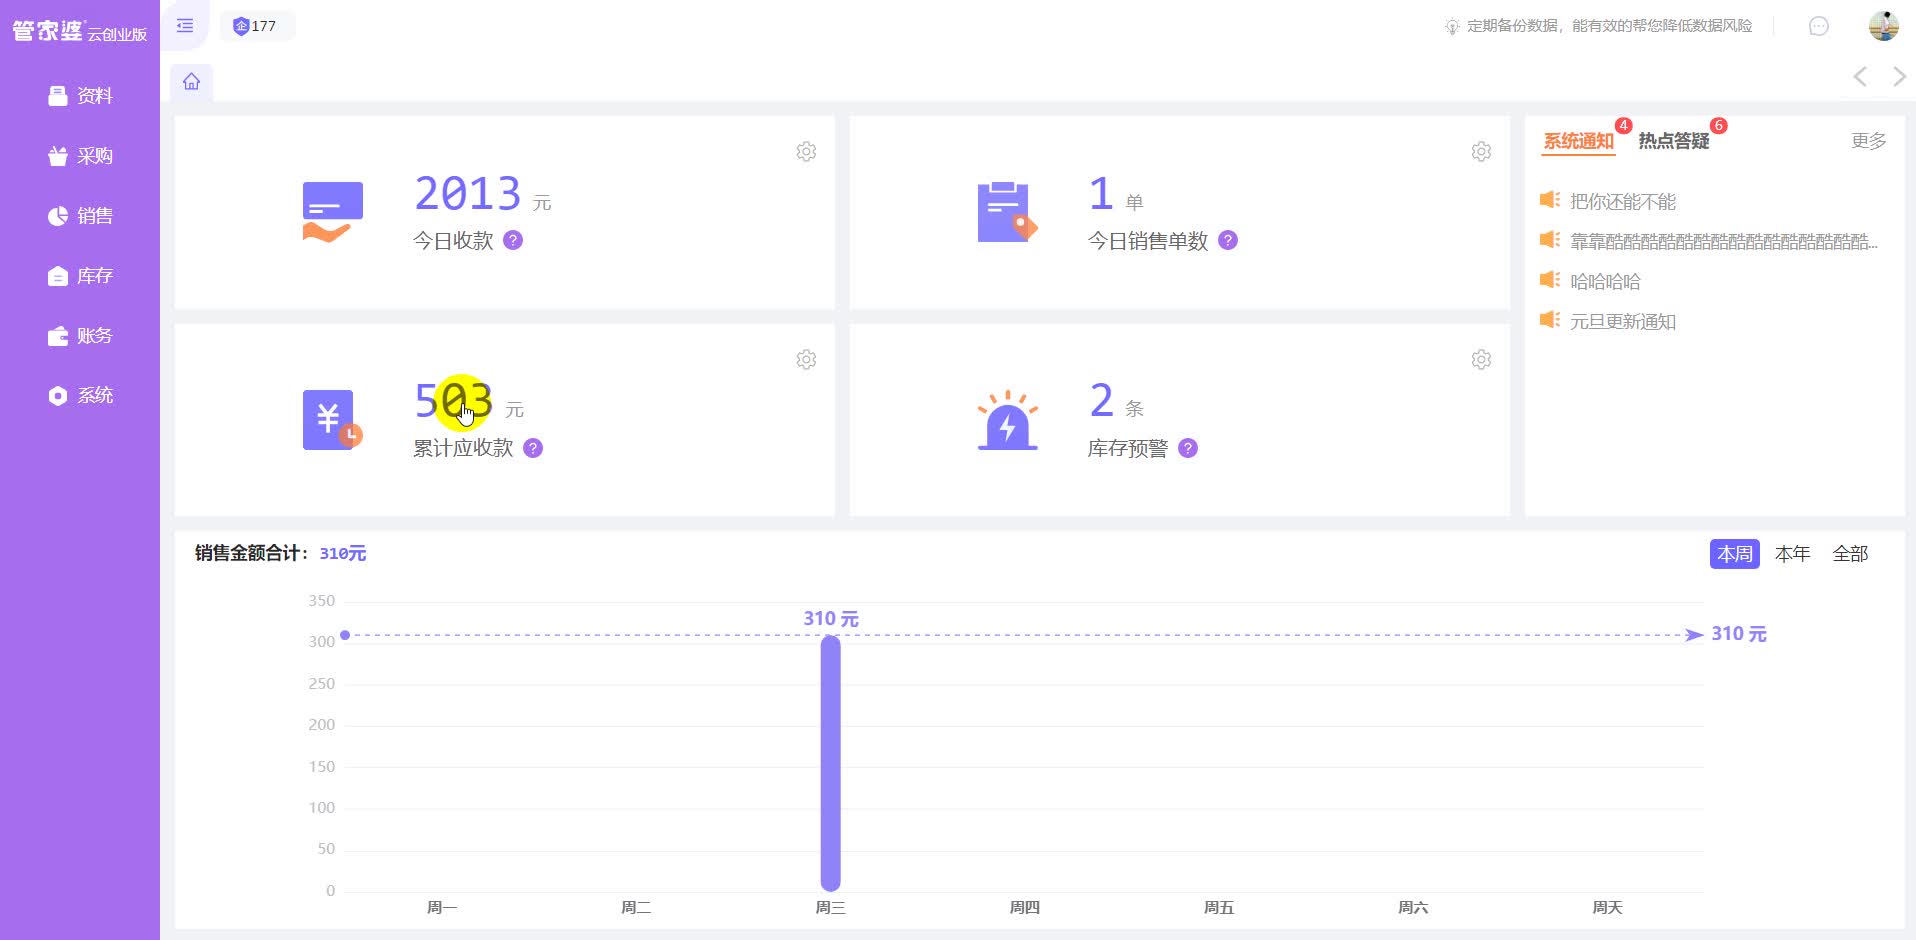
Task: Open the chat message bubble icon
Action: click(x=1819, y=26)
